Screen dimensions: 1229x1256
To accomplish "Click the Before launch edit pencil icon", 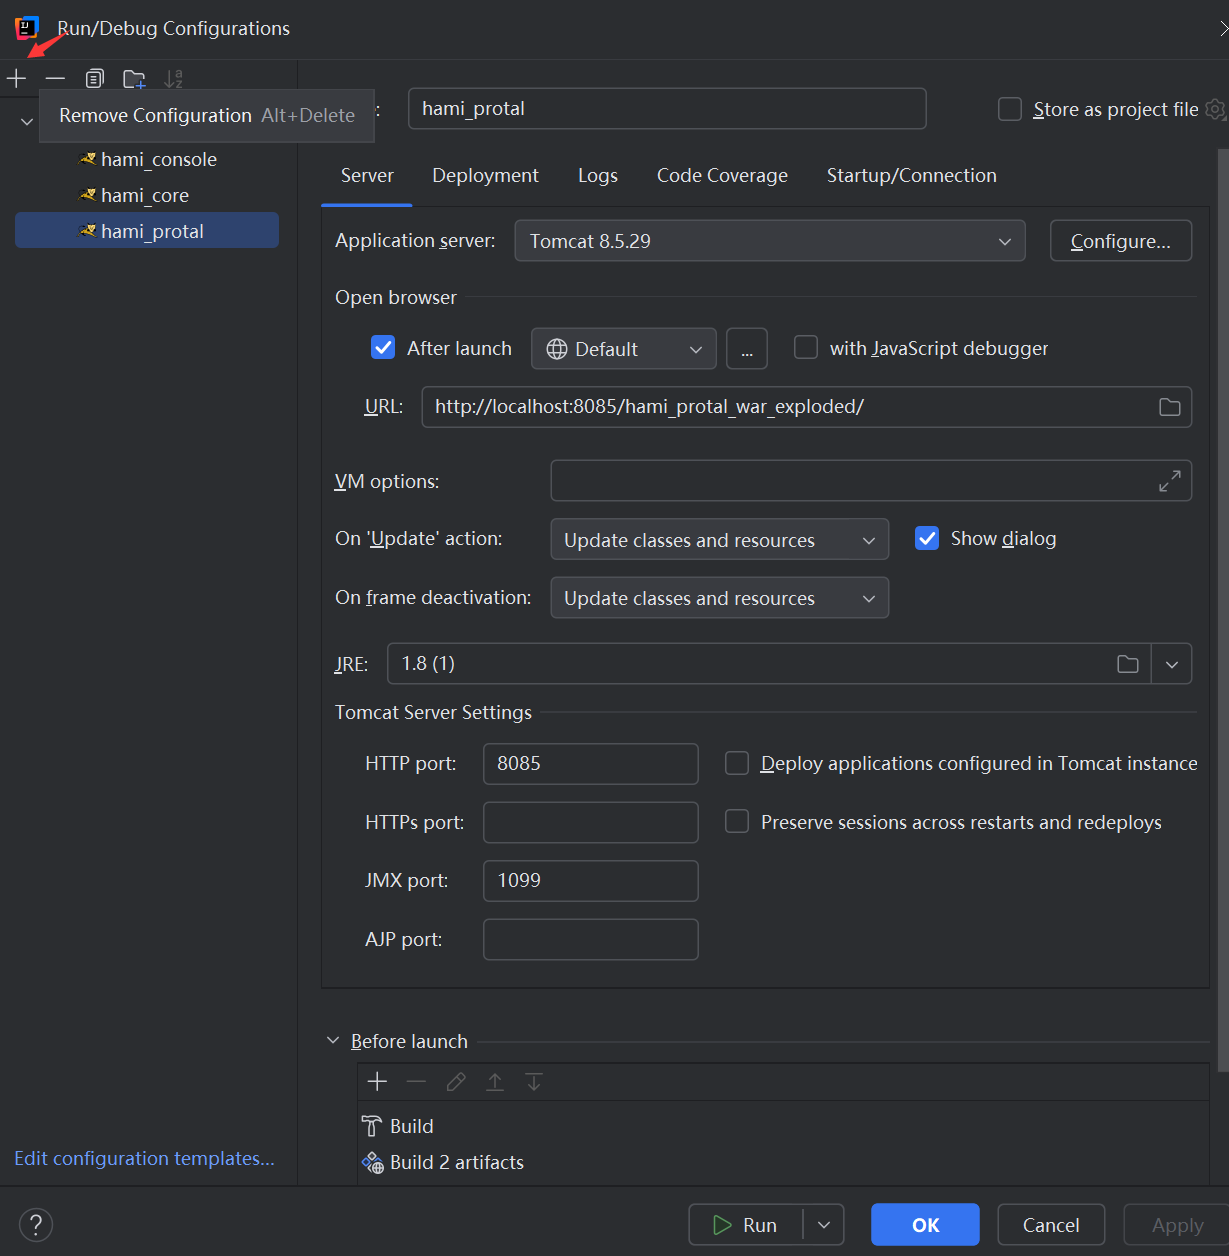I will pyautogui.click(x=456, y=1081).
